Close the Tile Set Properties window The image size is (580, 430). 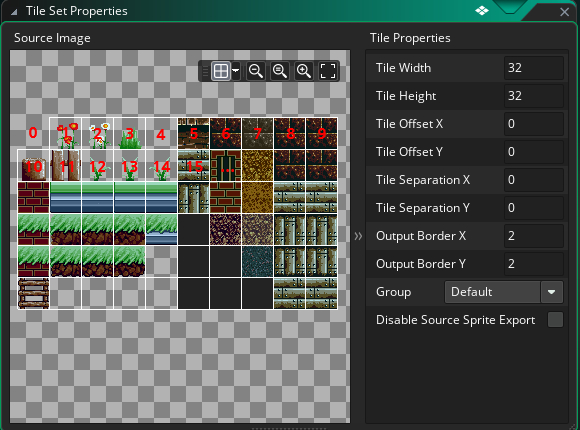click(x=564, y=12)
